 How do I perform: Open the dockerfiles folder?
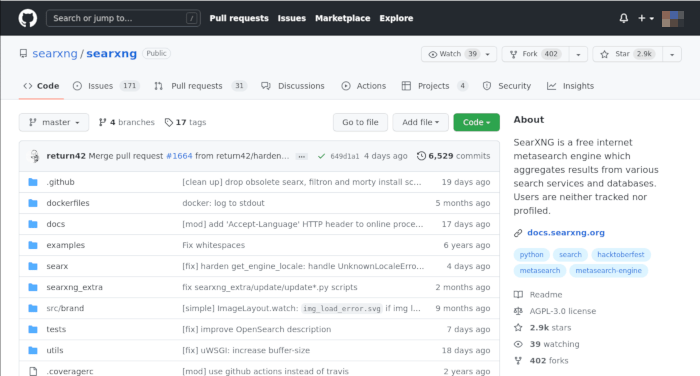68,203
